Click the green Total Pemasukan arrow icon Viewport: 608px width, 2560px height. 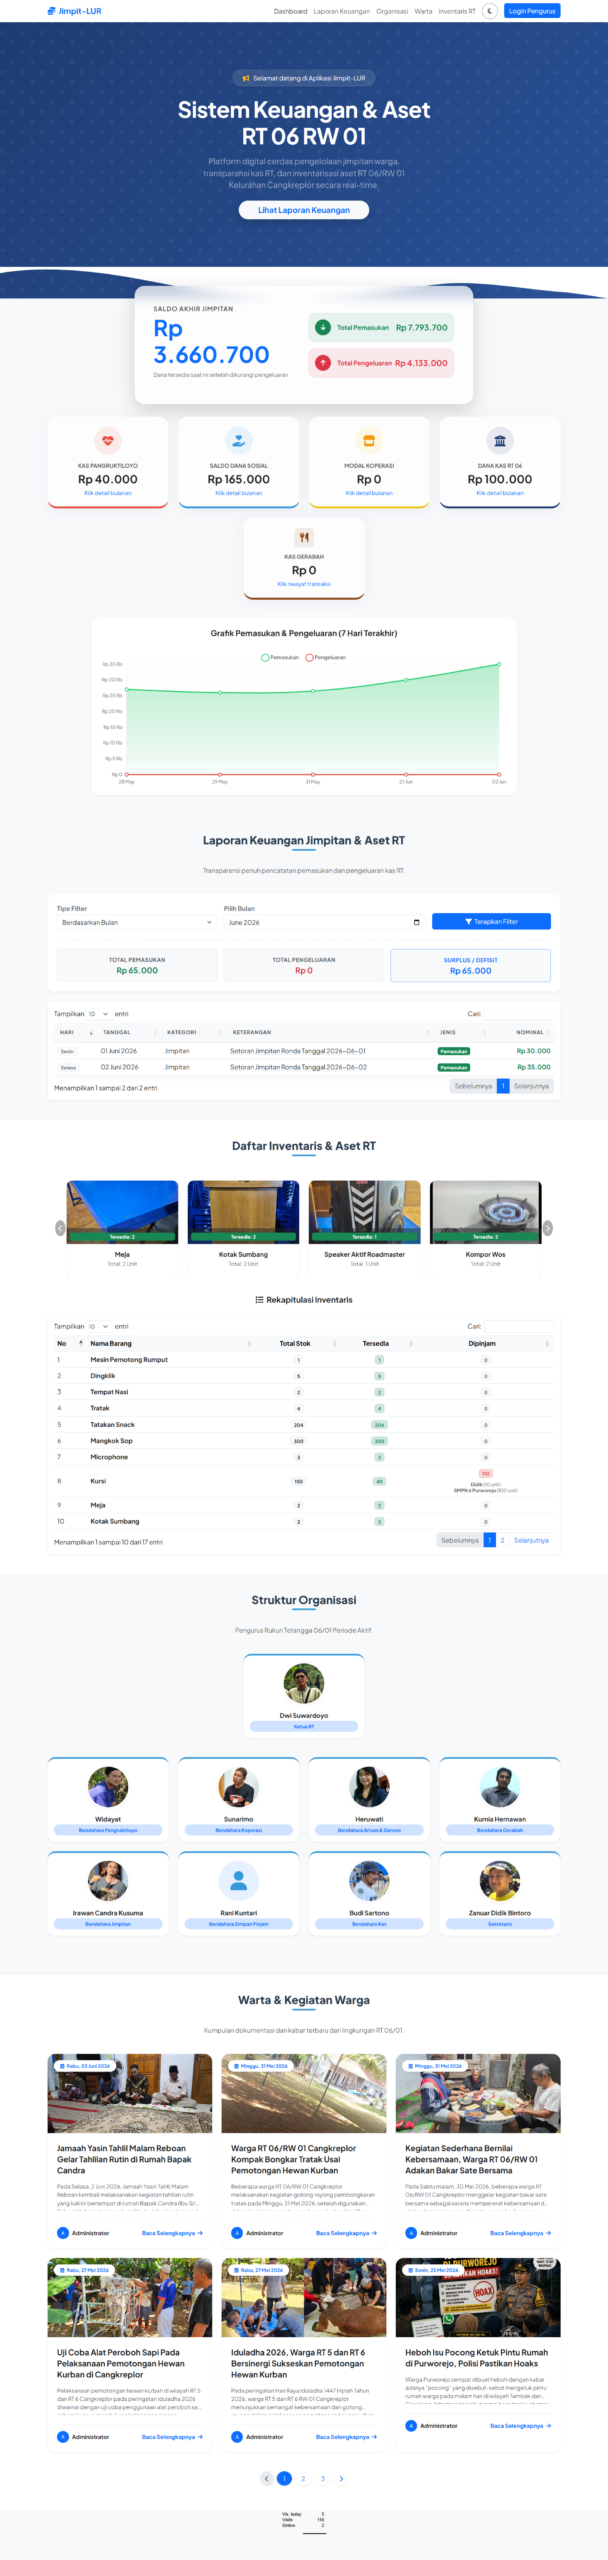point(323,327)
